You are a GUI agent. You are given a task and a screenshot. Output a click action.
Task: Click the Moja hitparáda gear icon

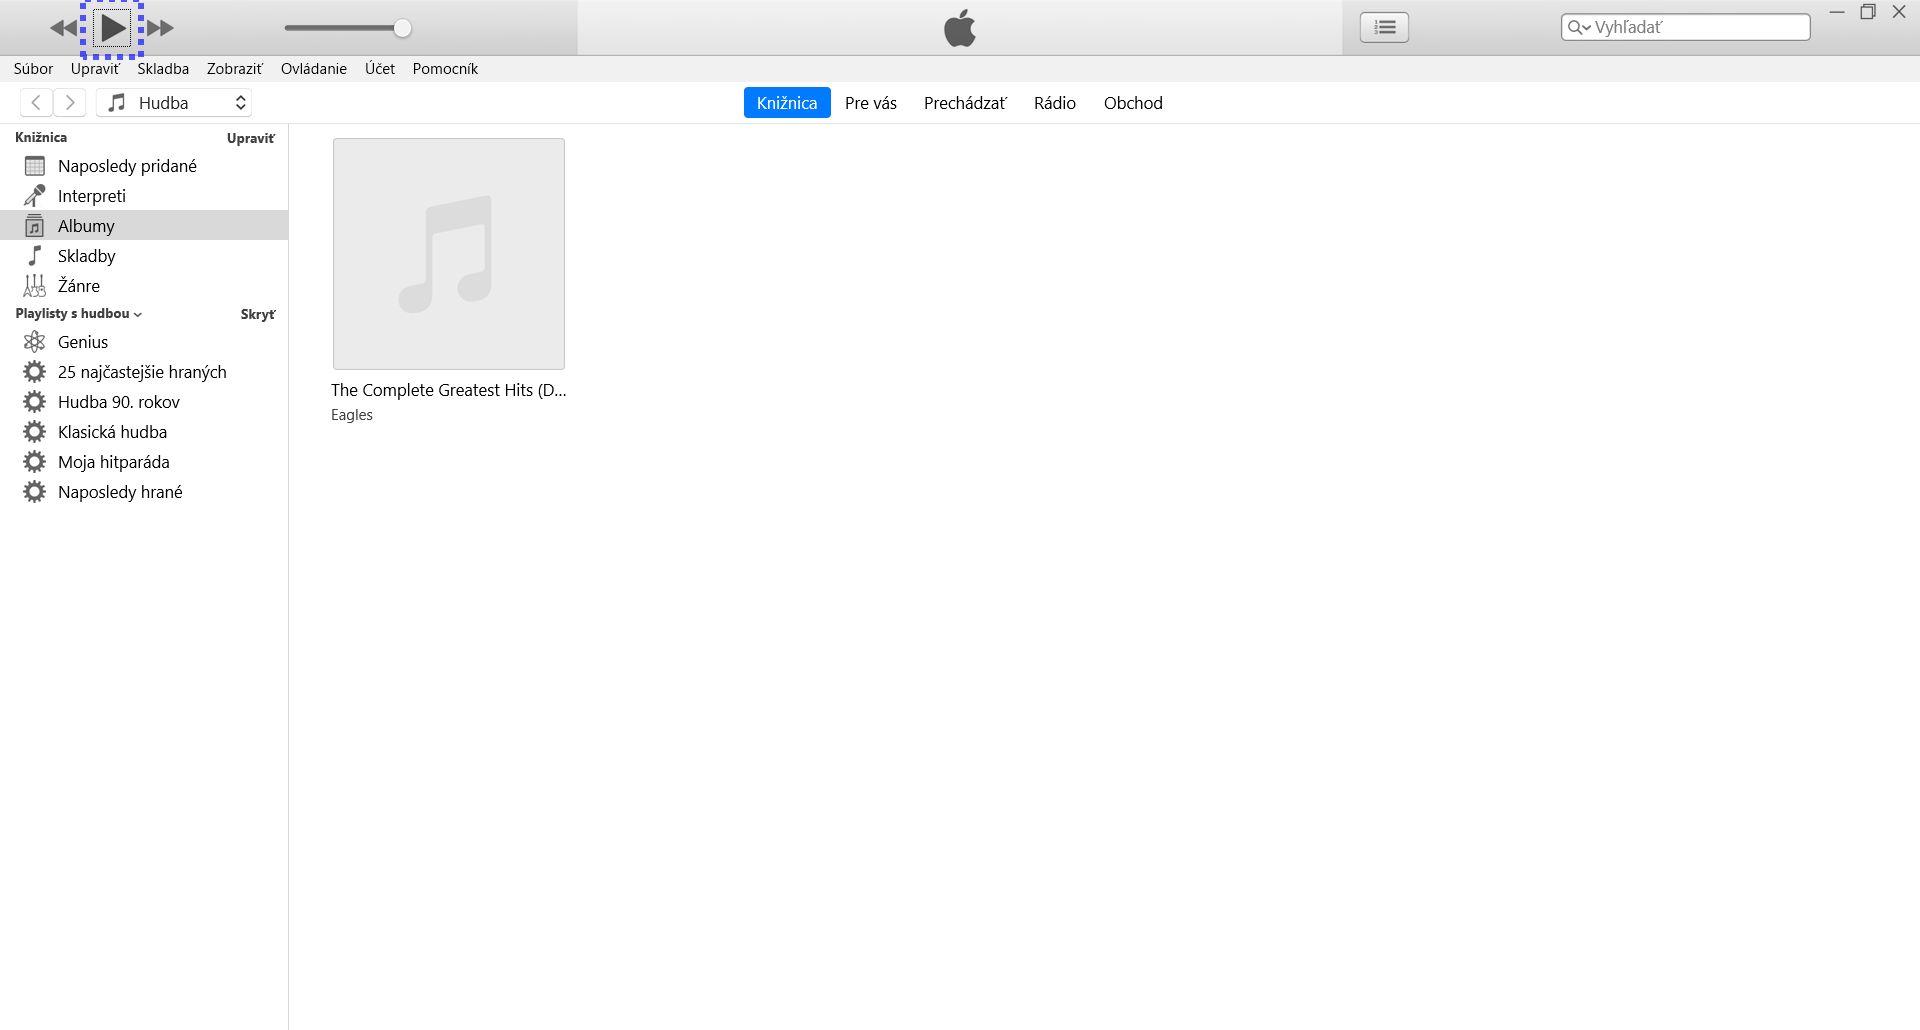tap(35, 462)
